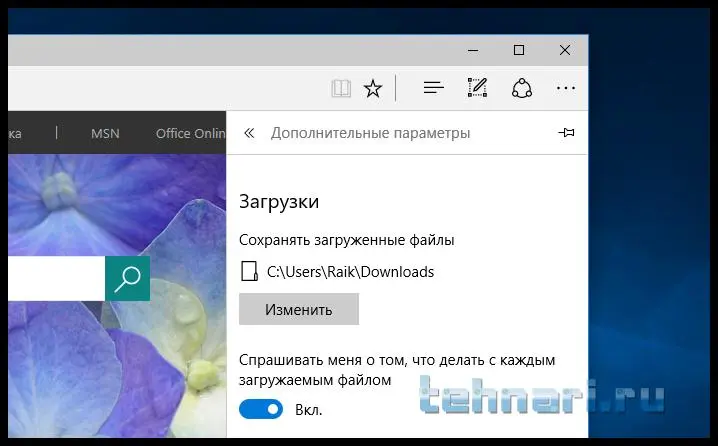
Task: Go back using double chevron arrow
Action: [249, 133]
